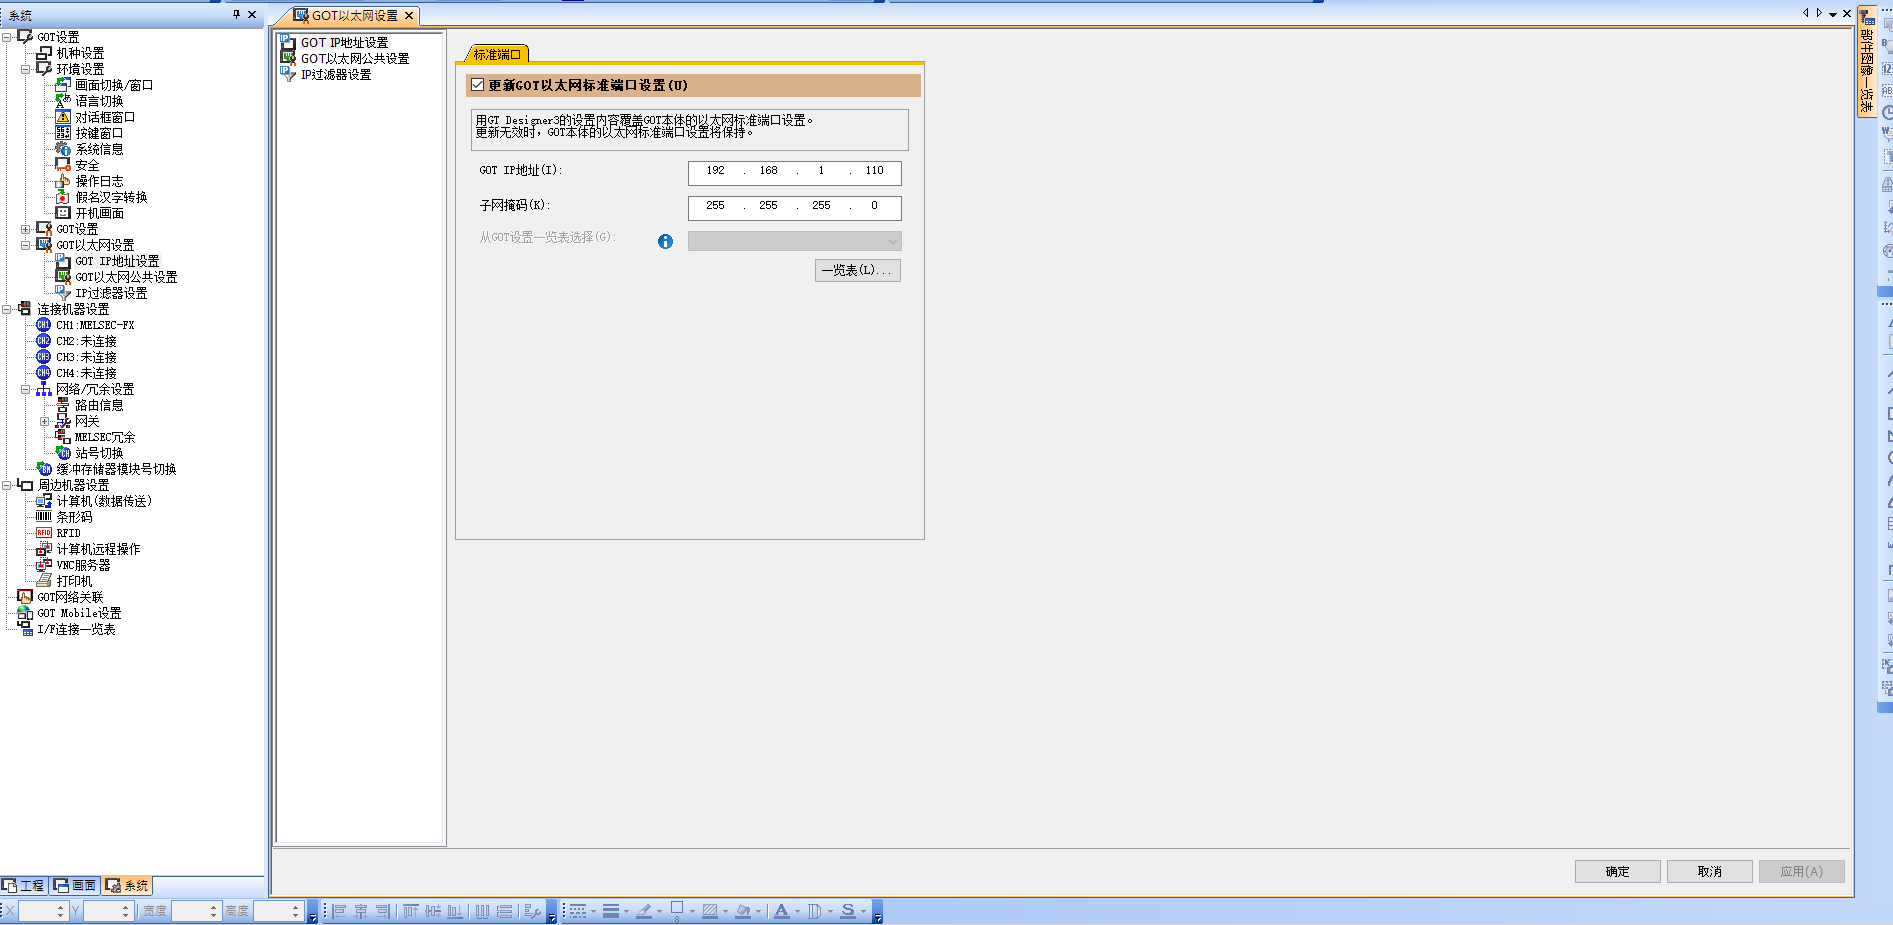The height and width of the screenshot is (925, 1893).
Task: Collapse the 环境设置 tree node
Action: point(26,69)
